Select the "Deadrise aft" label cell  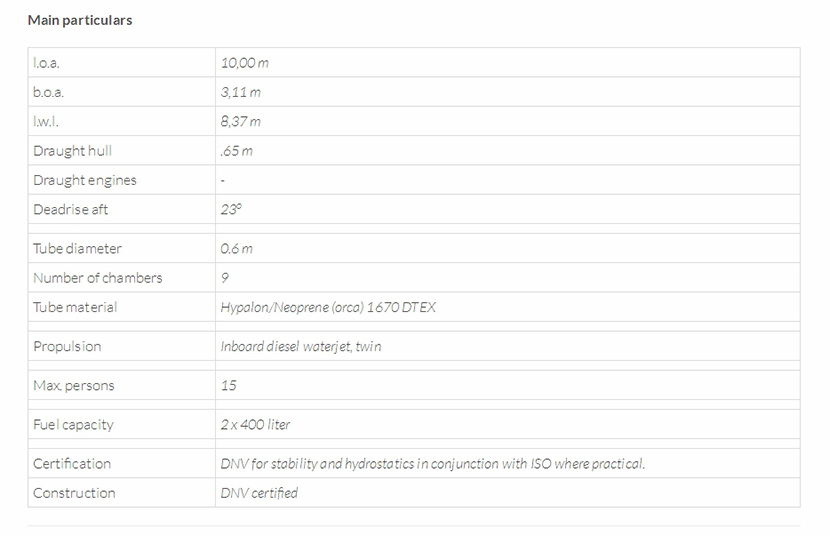(71, 209)
